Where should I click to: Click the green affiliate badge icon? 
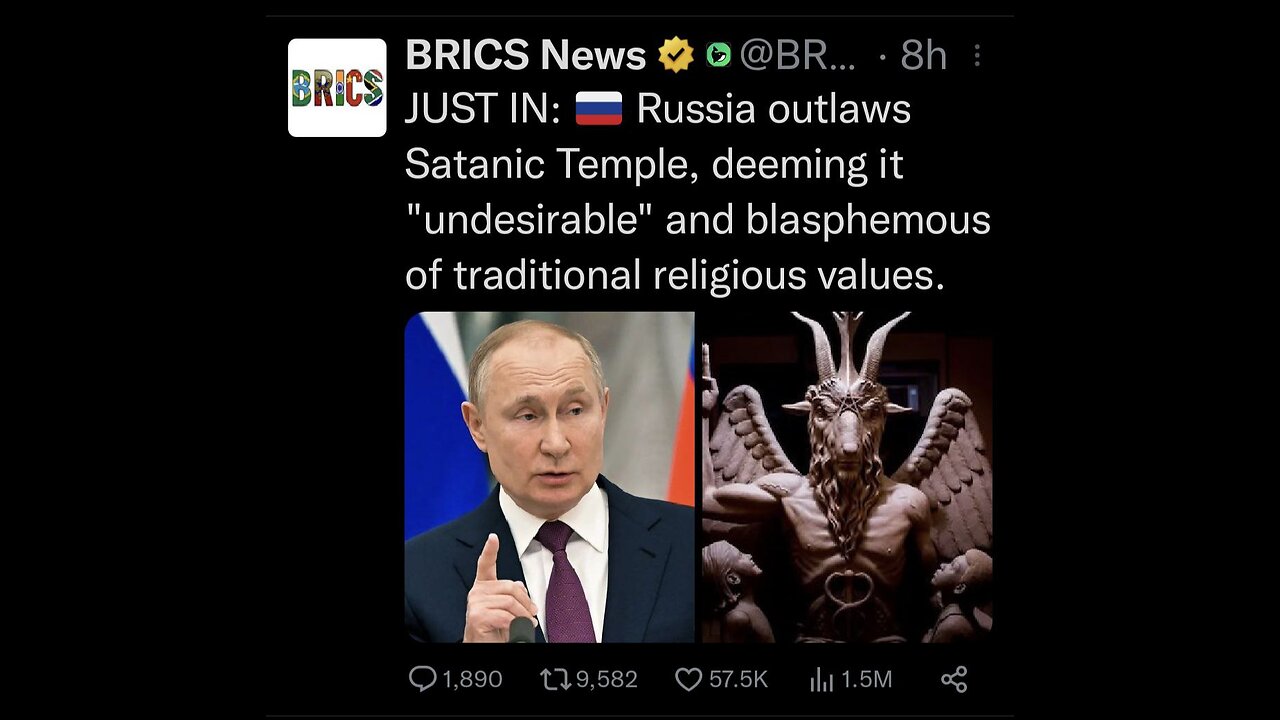point(718,55)
